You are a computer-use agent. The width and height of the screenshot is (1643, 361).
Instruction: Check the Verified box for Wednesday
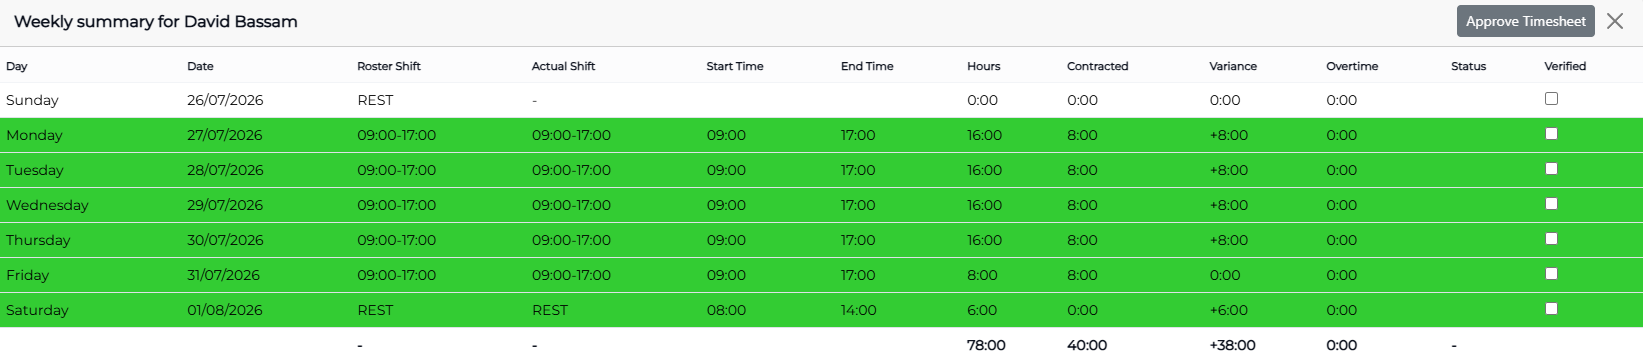1551,203
